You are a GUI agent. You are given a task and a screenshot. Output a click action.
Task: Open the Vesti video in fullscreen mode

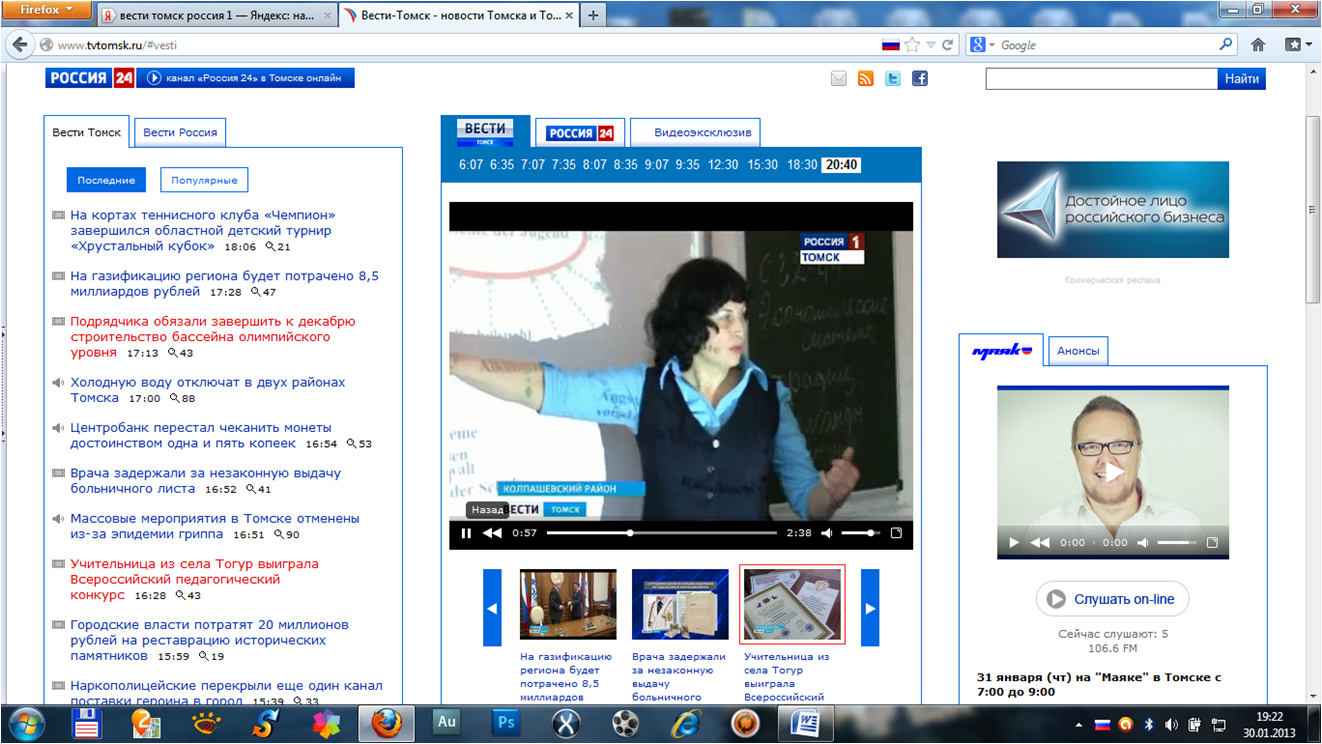pos(896,533)
